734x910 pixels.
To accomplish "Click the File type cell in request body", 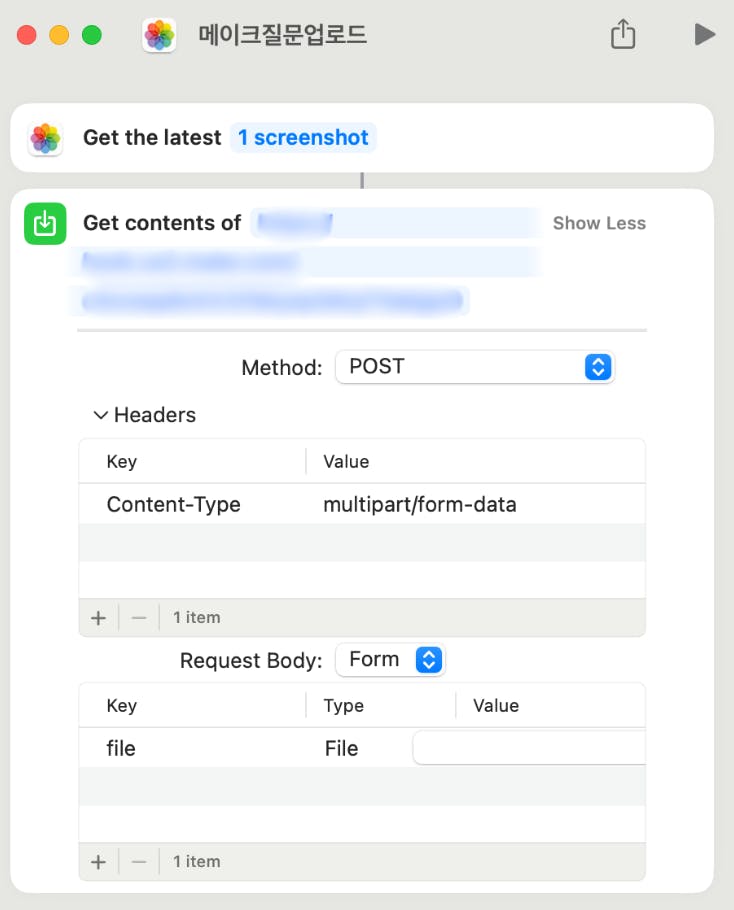I will coord(341,748).
